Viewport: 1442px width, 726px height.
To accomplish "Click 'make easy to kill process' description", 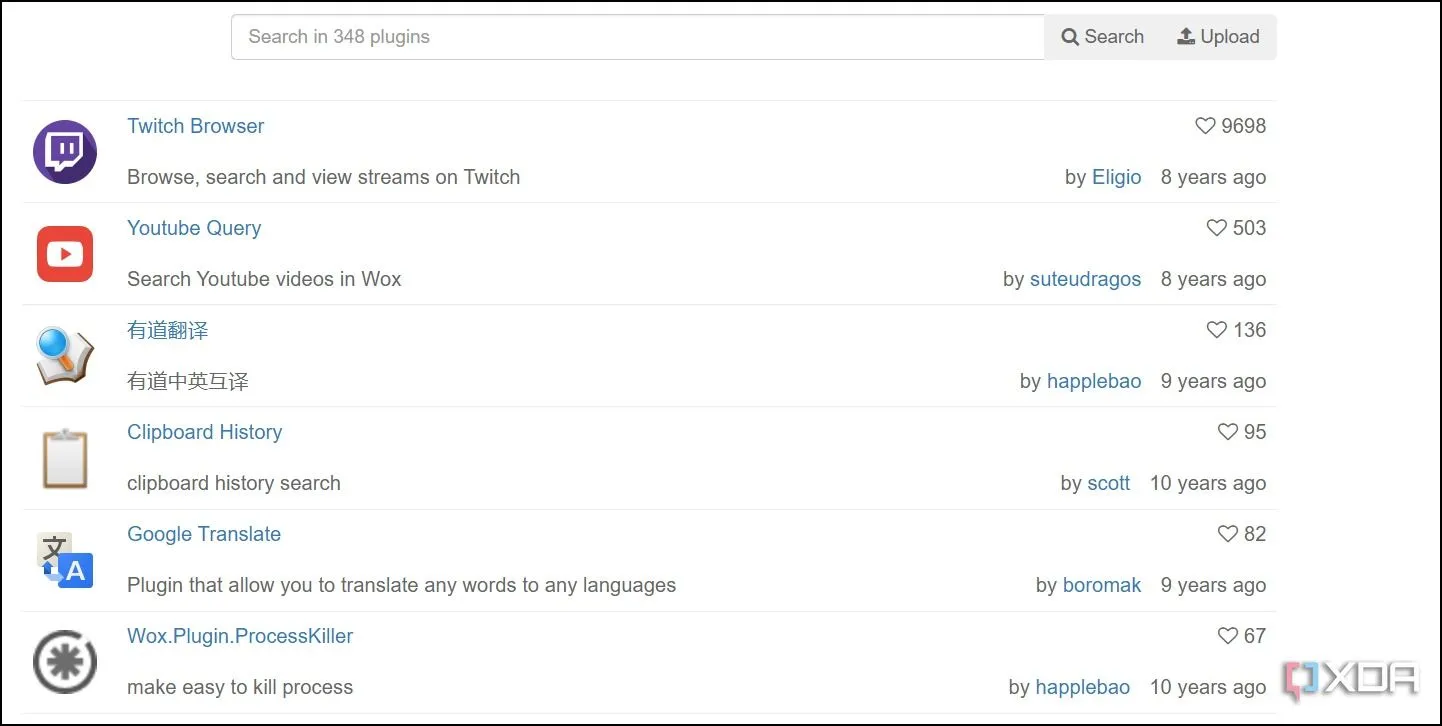I will [240, 687].
